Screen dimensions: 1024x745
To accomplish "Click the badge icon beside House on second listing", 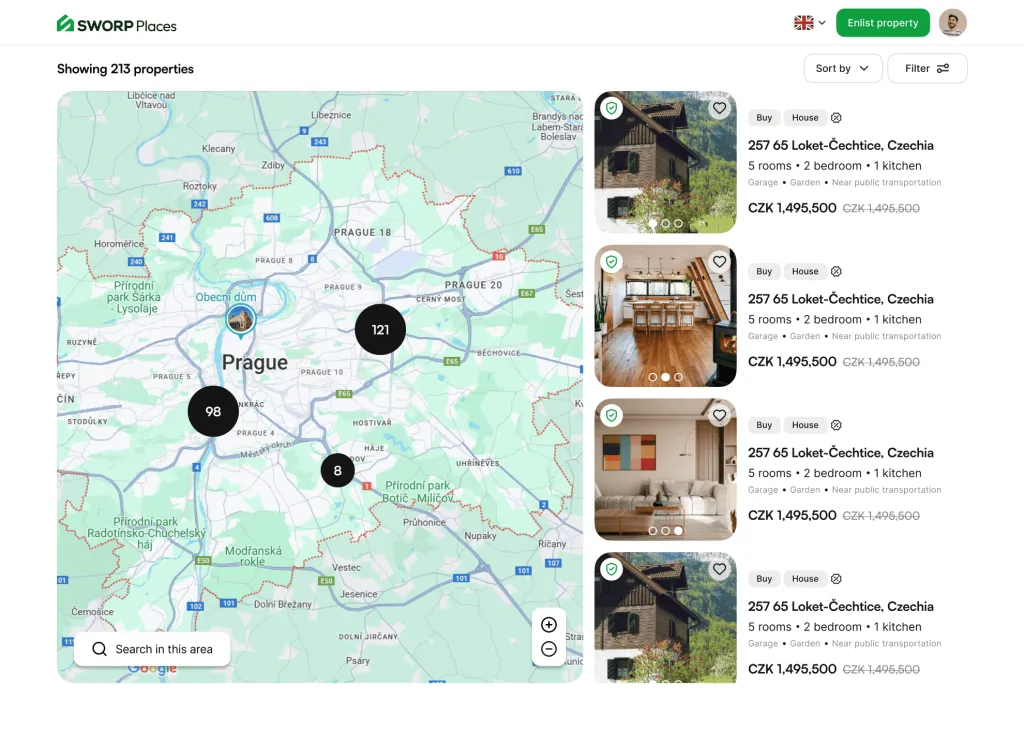I will coord(837,271).
